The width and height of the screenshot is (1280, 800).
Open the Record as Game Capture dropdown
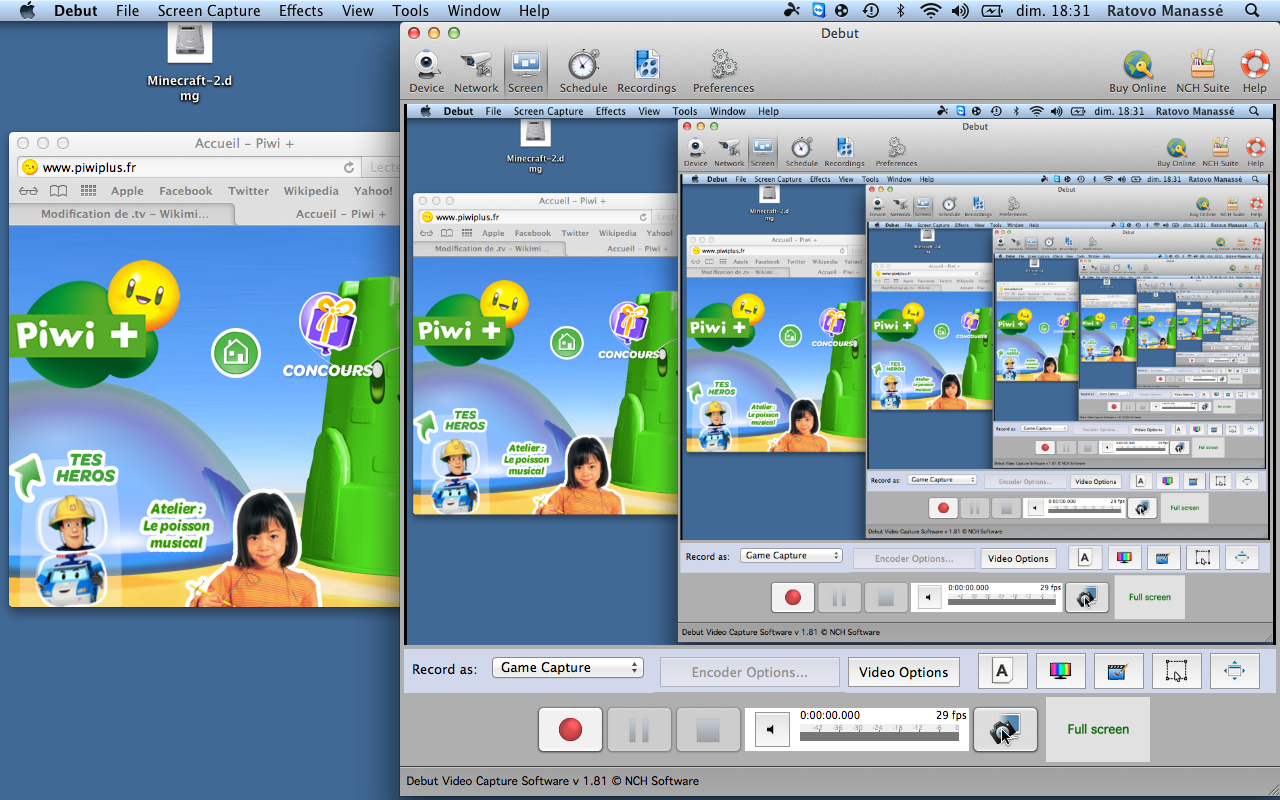567,668
